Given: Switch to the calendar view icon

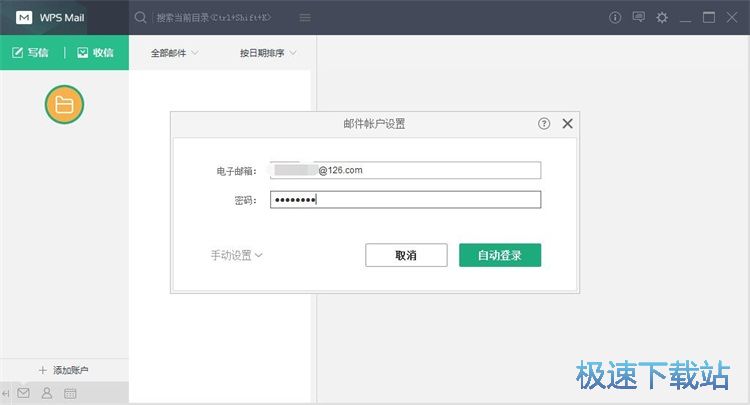Looking at the screenshot, I should tap(70, 394).
